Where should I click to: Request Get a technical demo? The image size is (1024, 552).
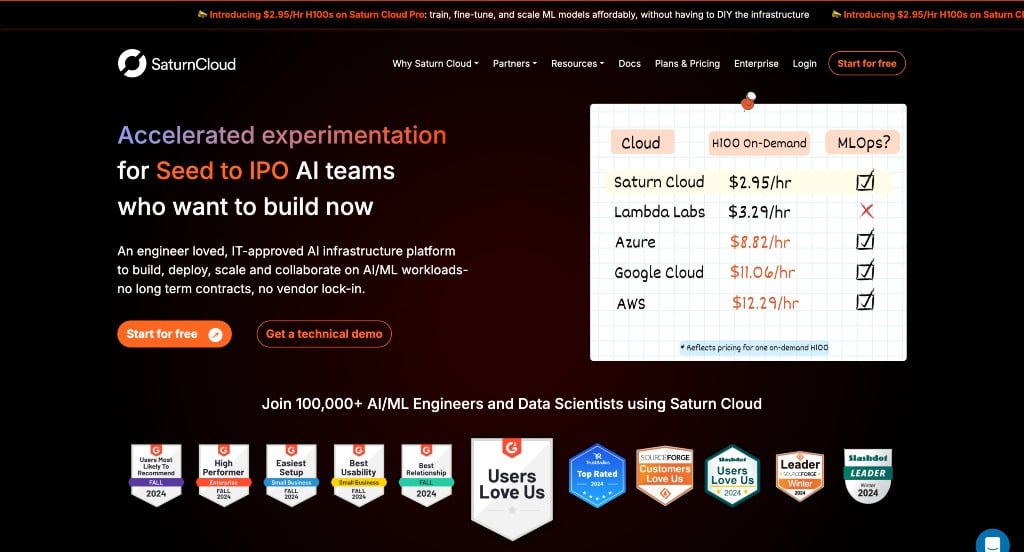pyautogui.click(x=324, y=334)
